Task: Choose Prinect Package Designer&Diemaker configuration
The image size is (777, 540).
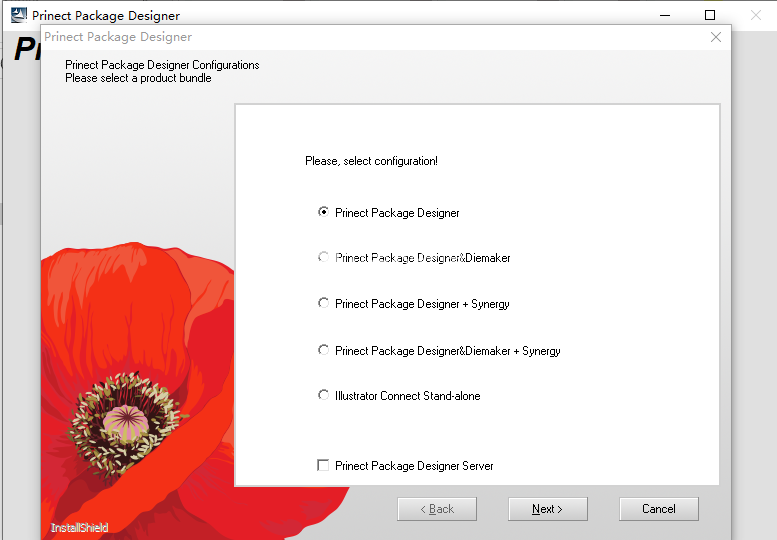Action: [323, 257]
